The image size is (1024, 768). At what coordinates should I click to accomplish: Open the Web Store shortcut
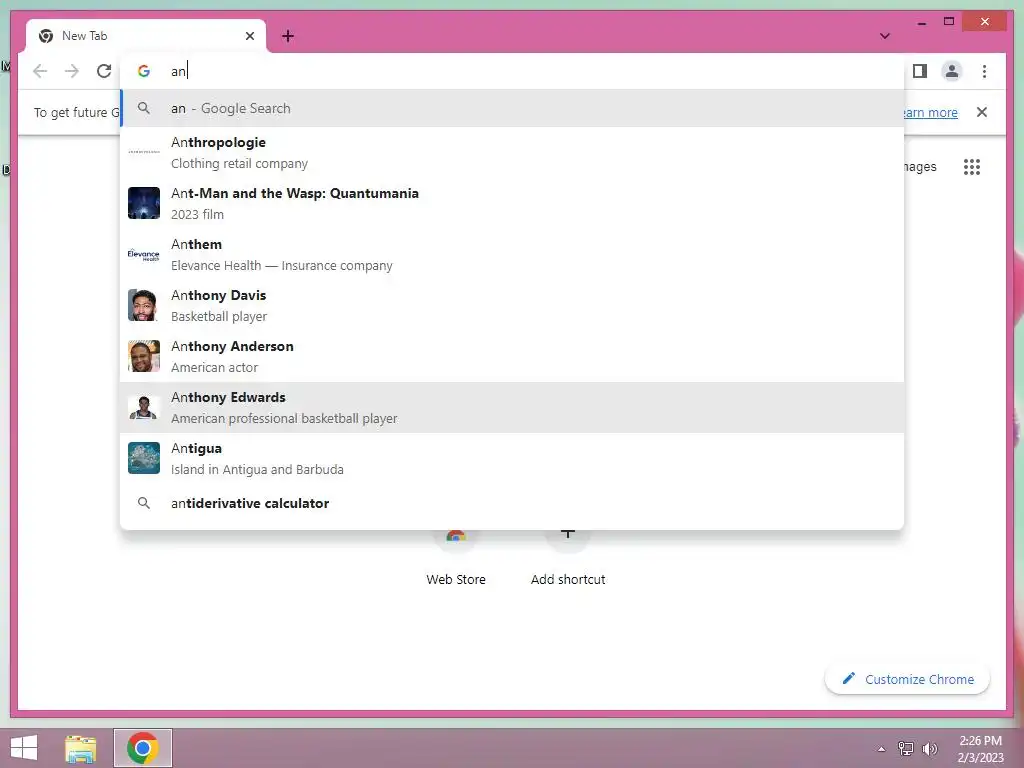point(456,558)
